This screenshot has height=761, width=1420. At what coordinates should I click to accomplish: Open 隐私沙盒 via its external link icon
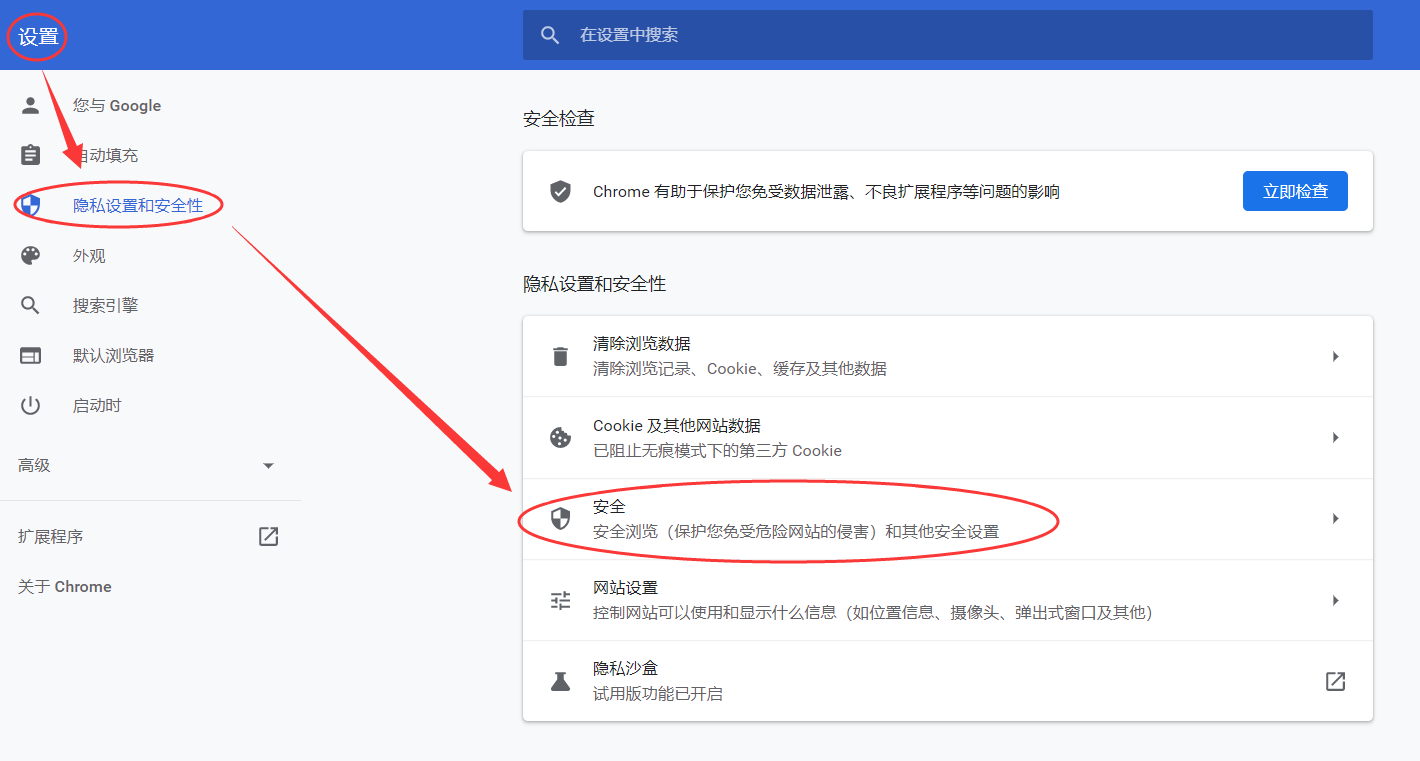[x=1335, y=681]
